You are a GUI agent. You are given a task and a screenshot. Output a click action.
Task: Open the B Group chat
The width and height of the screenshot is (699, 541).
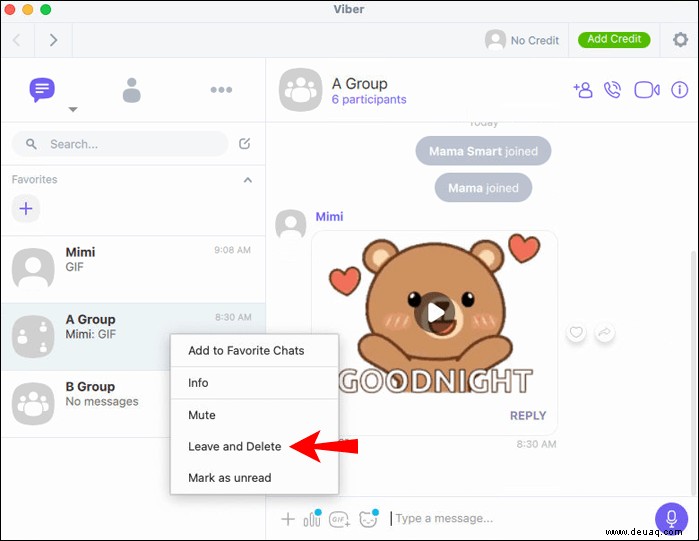86,403
